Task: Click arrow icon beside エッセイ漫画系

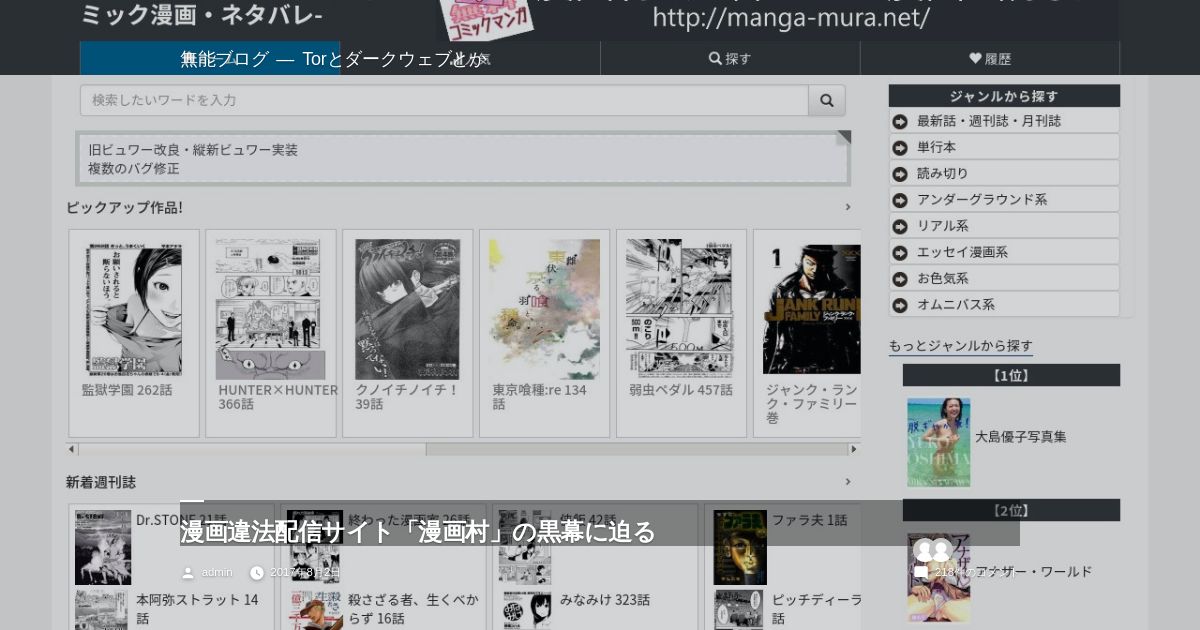Action: (x=900, y=252)
